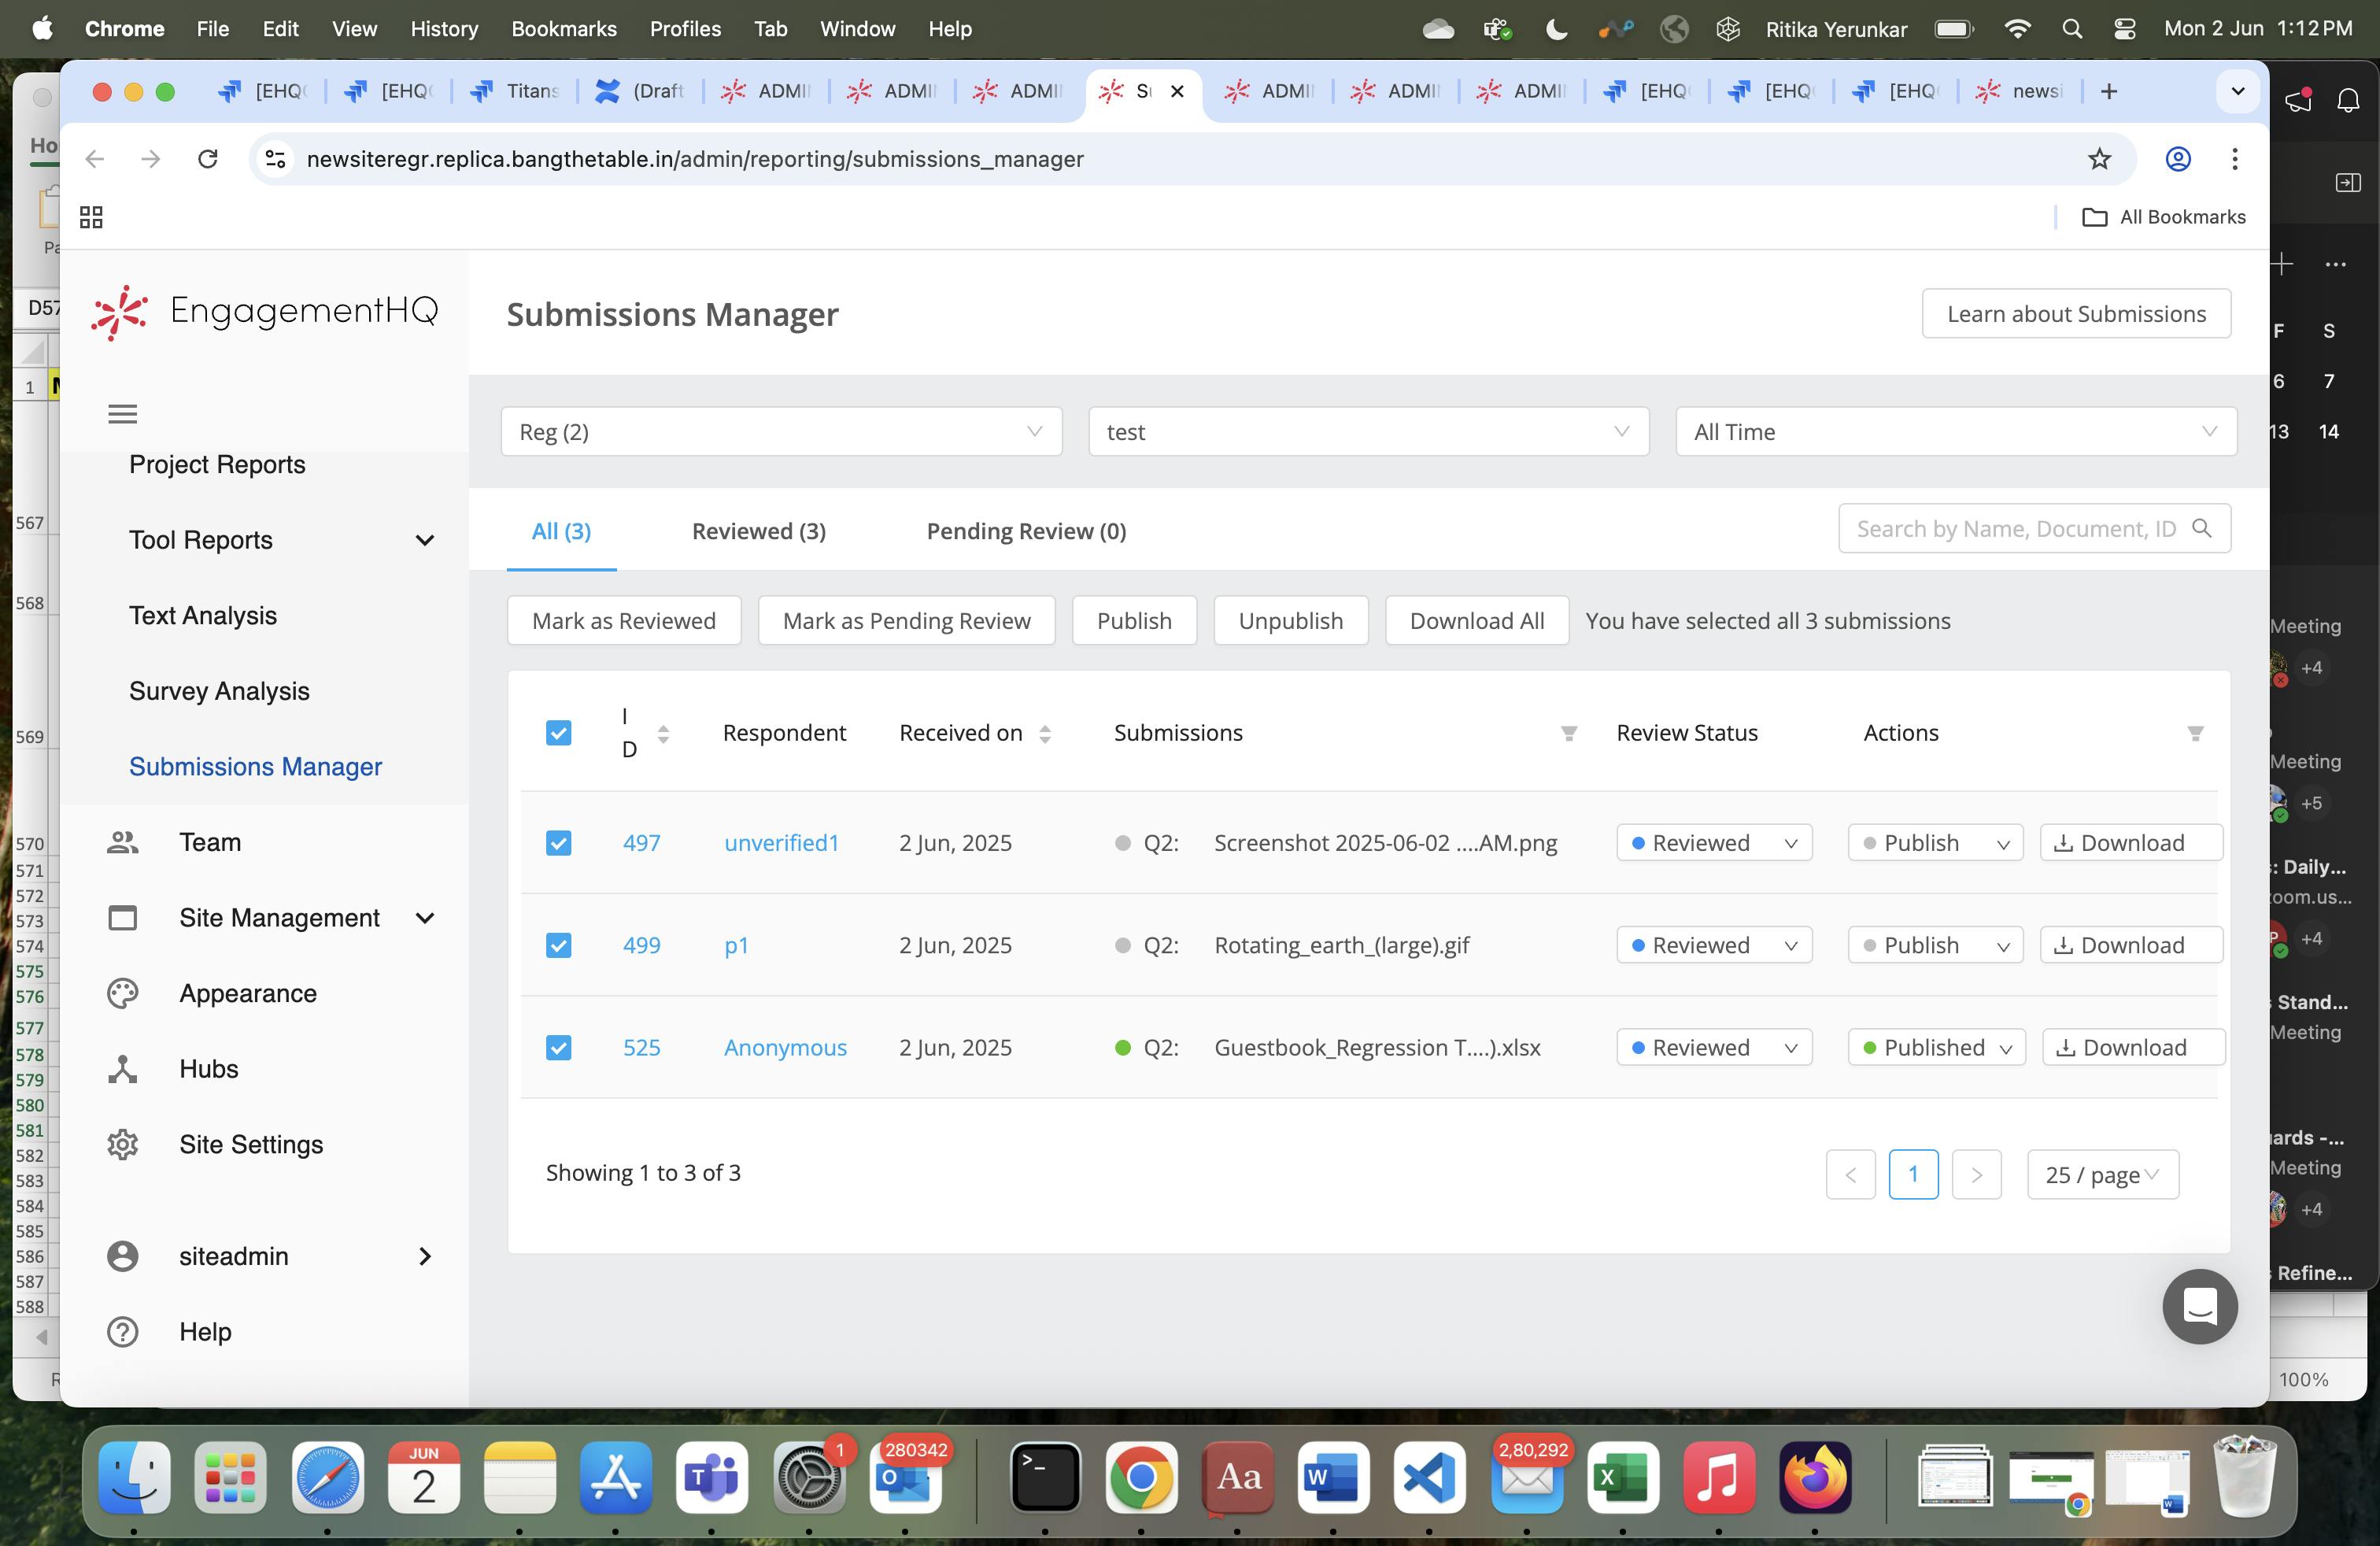Screen dimensions: 2380x1546
Task: Open Published status dropdown for row 525
Action: point(1936,1047)
